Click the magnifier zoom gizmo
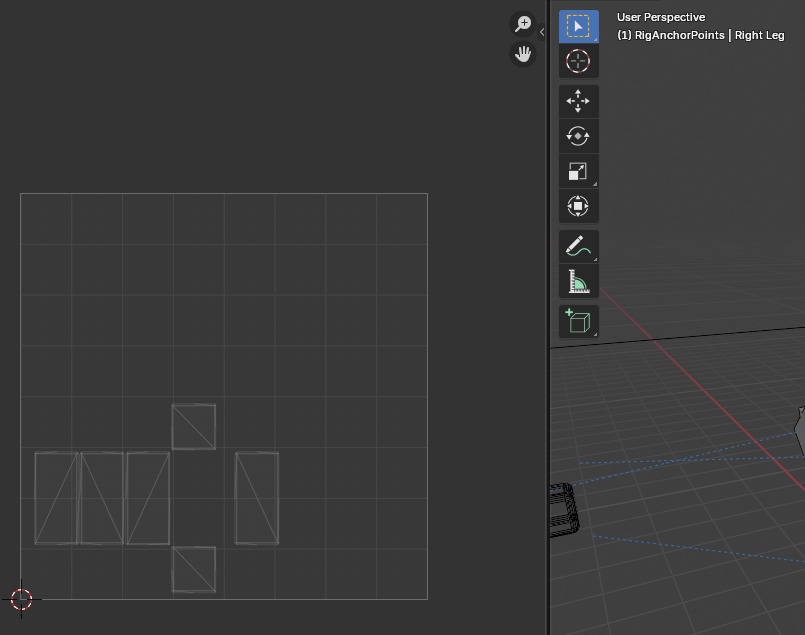Viewport: 805px width, 635px height. click(522, 21)
